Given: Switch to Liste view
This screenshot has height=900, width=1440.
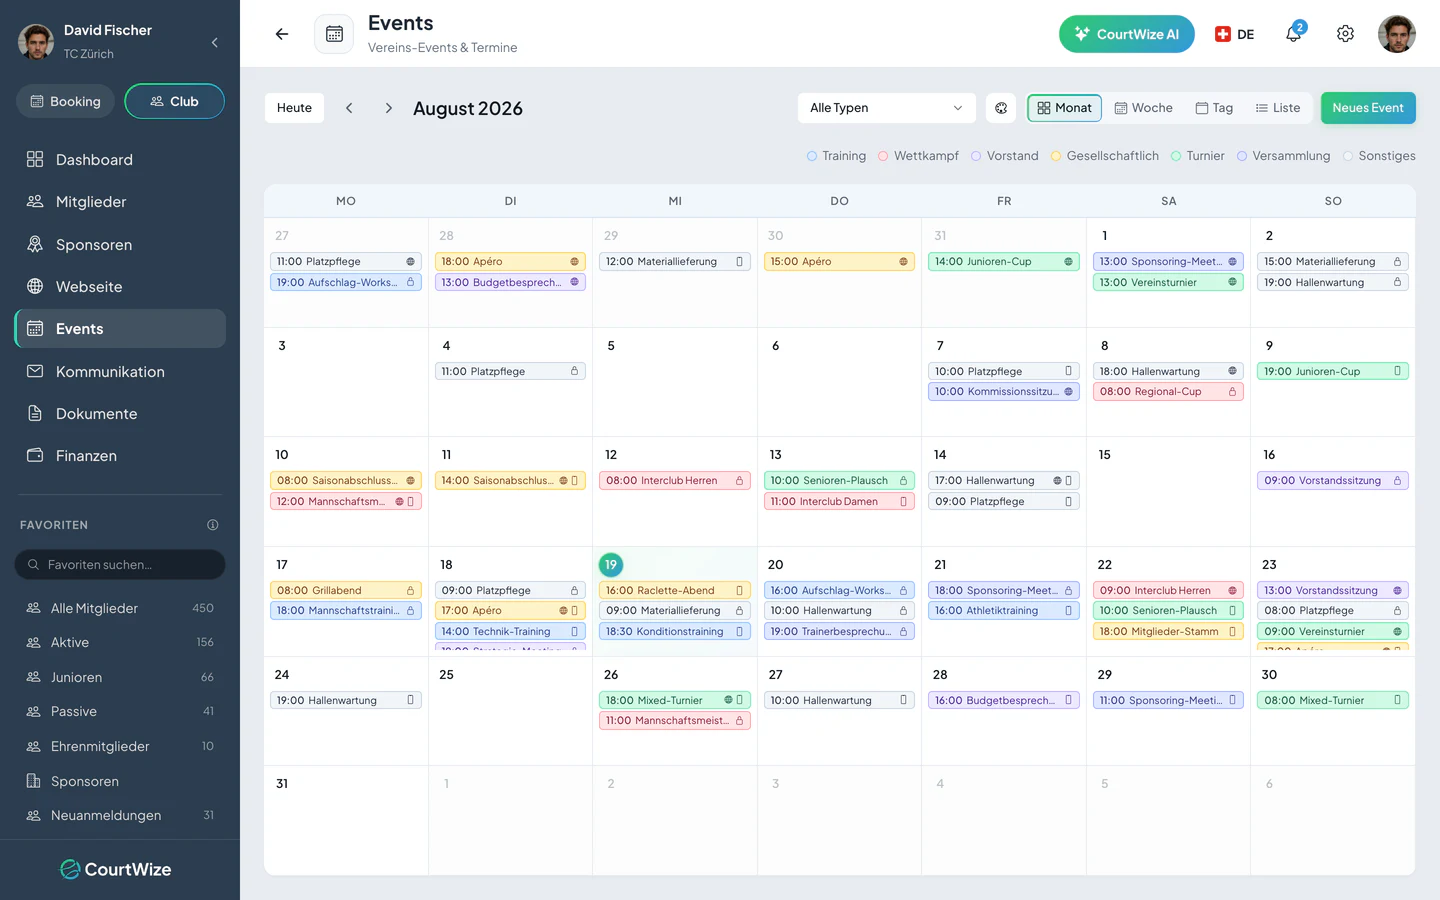Looking at the screenshot, I should pyautogui.click(x=1278, y=108).
